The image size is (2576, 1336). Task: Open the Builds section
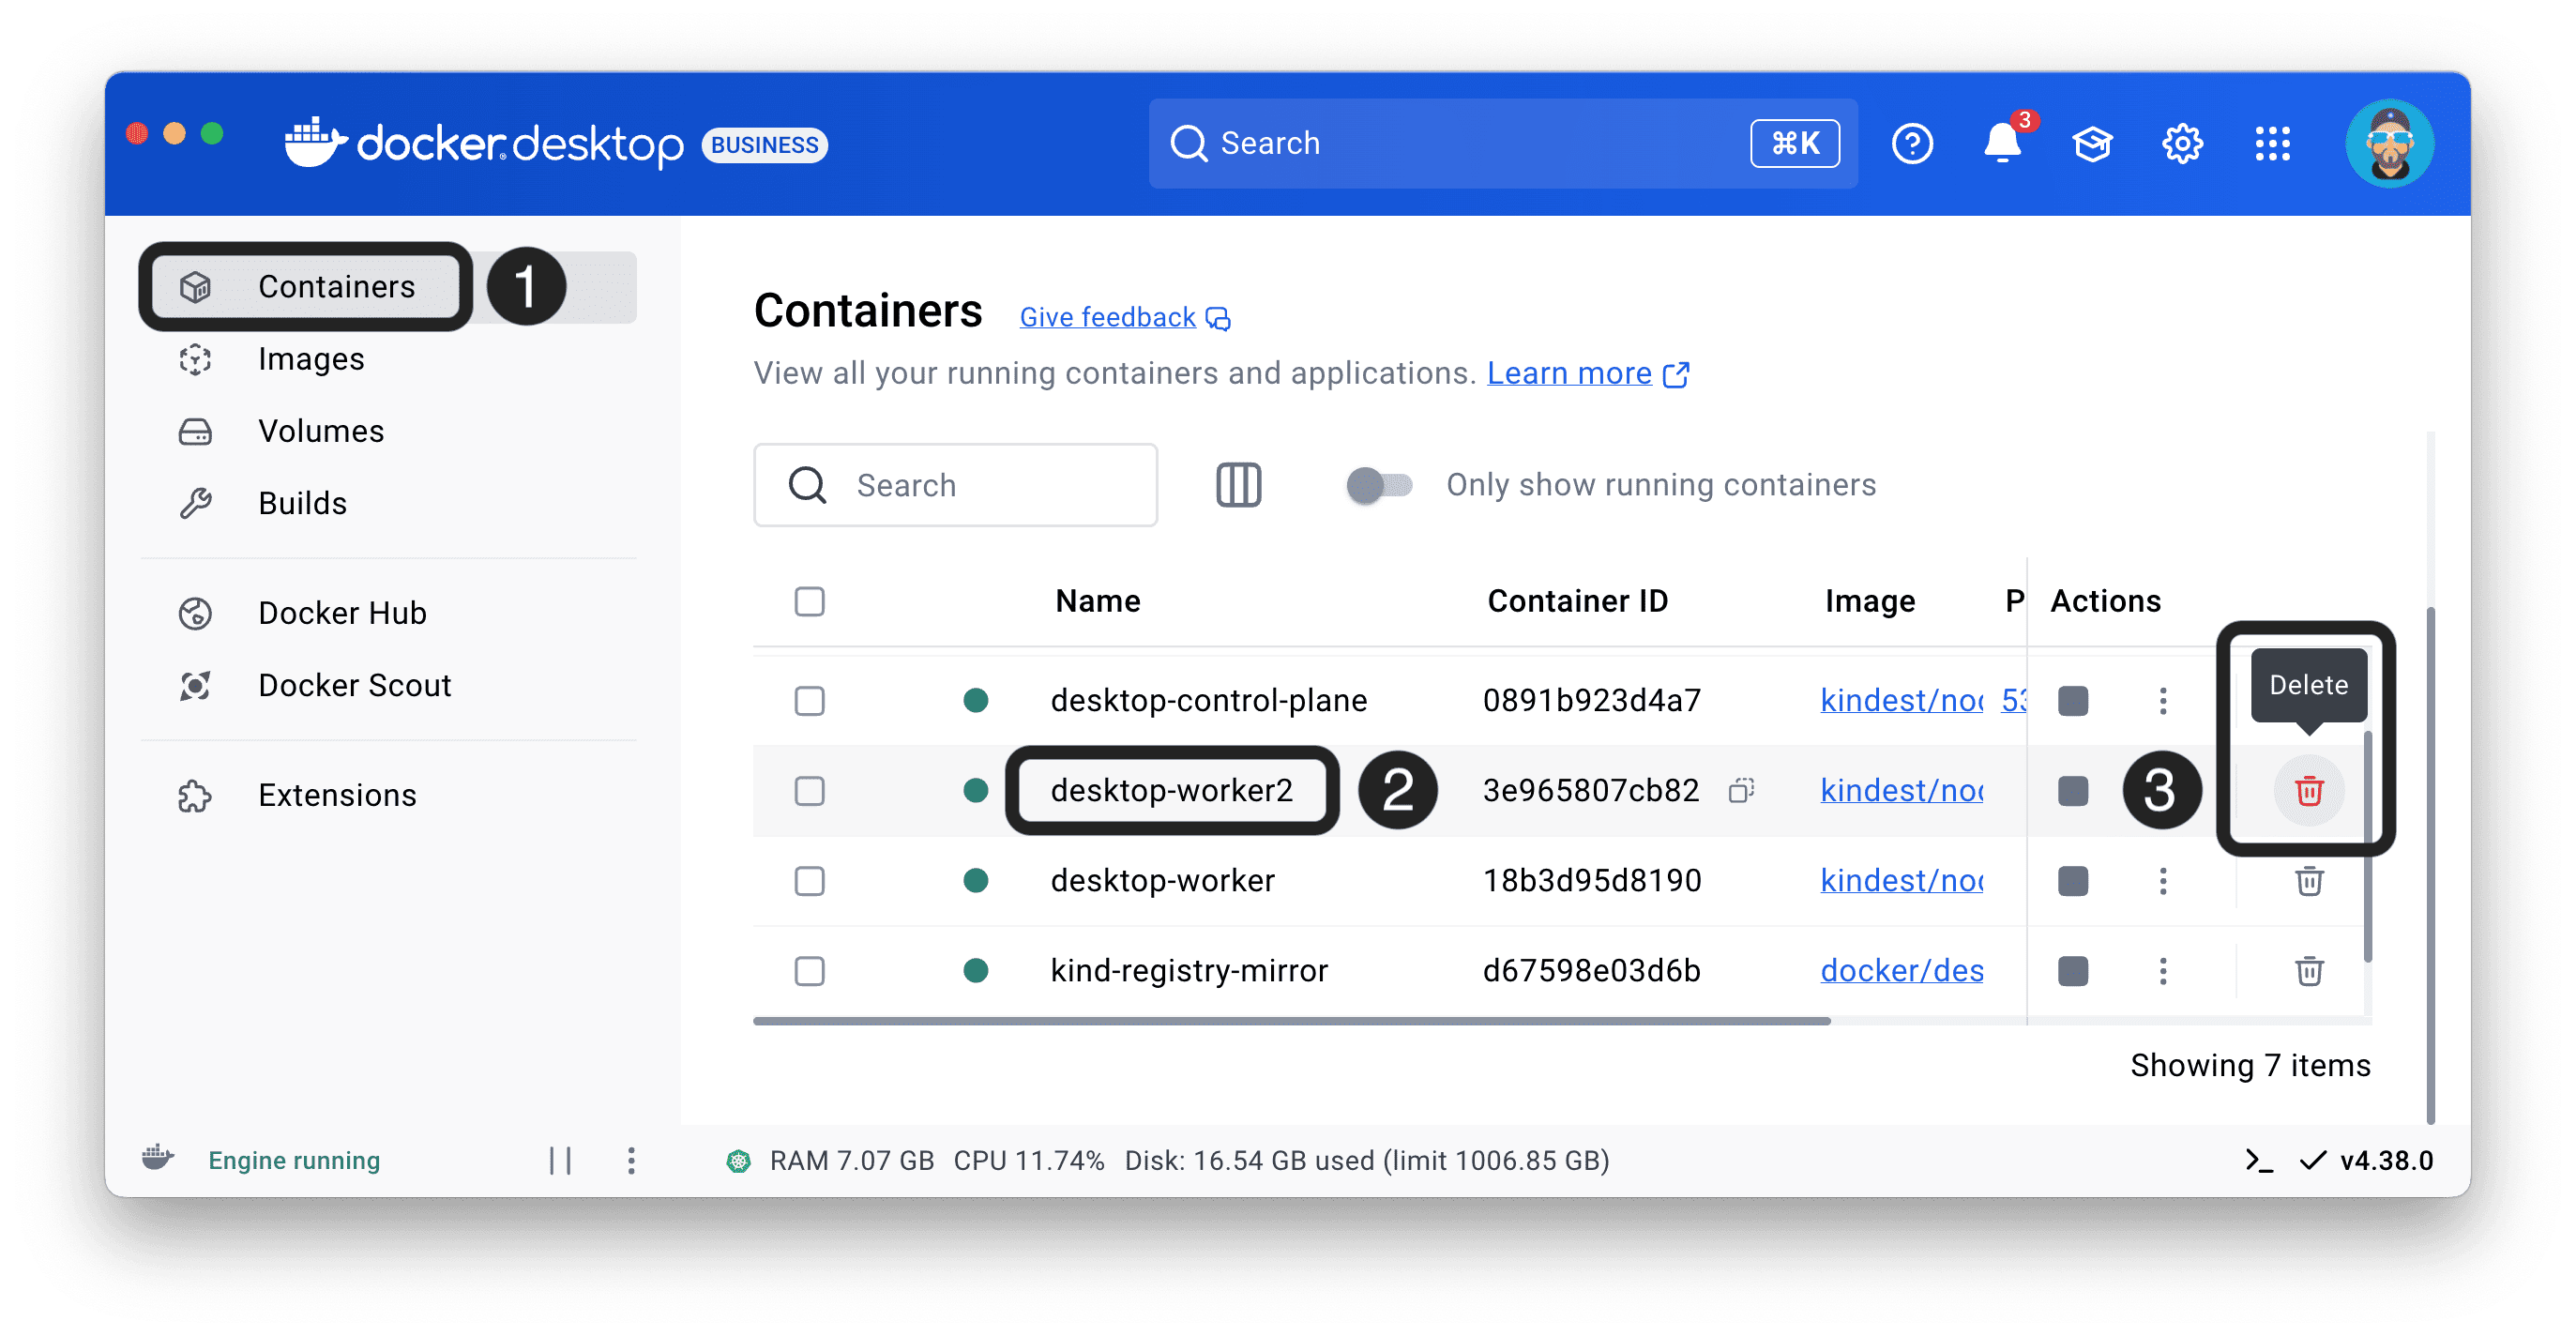301,503
